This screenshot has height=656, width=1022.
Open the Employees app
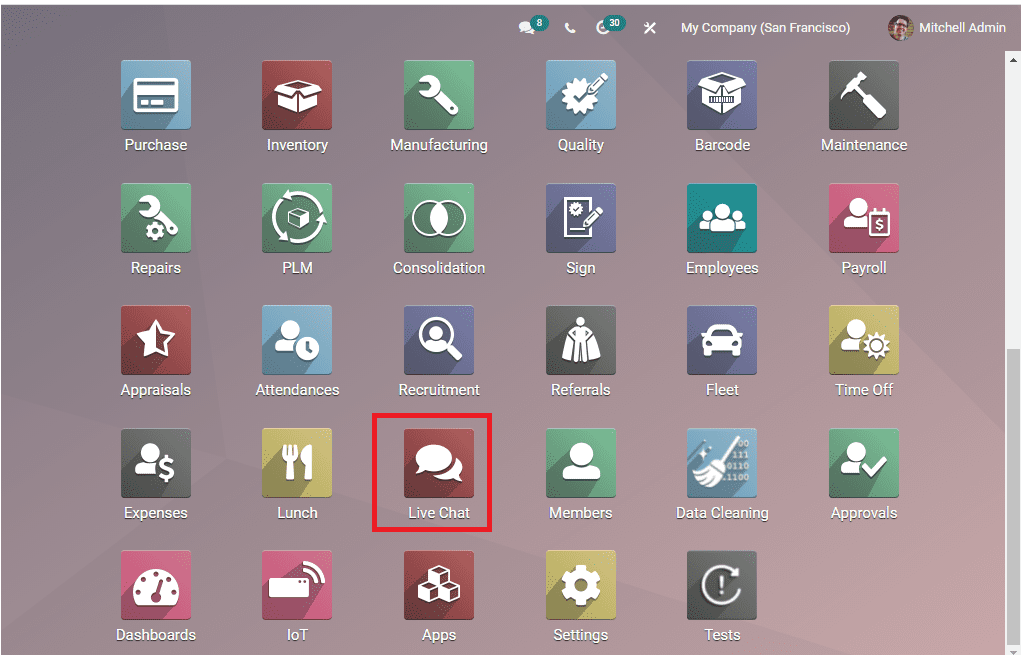722,218
